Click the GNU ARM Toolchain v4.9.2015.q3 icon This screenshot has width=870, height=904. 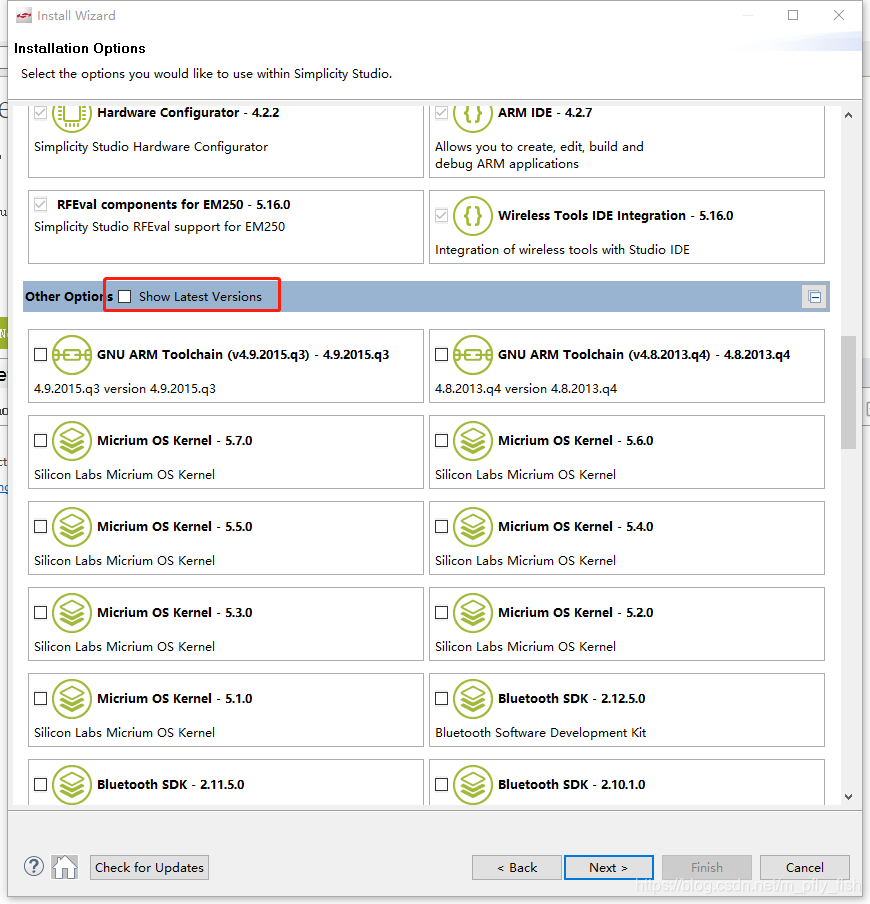(x=71, y=355)
